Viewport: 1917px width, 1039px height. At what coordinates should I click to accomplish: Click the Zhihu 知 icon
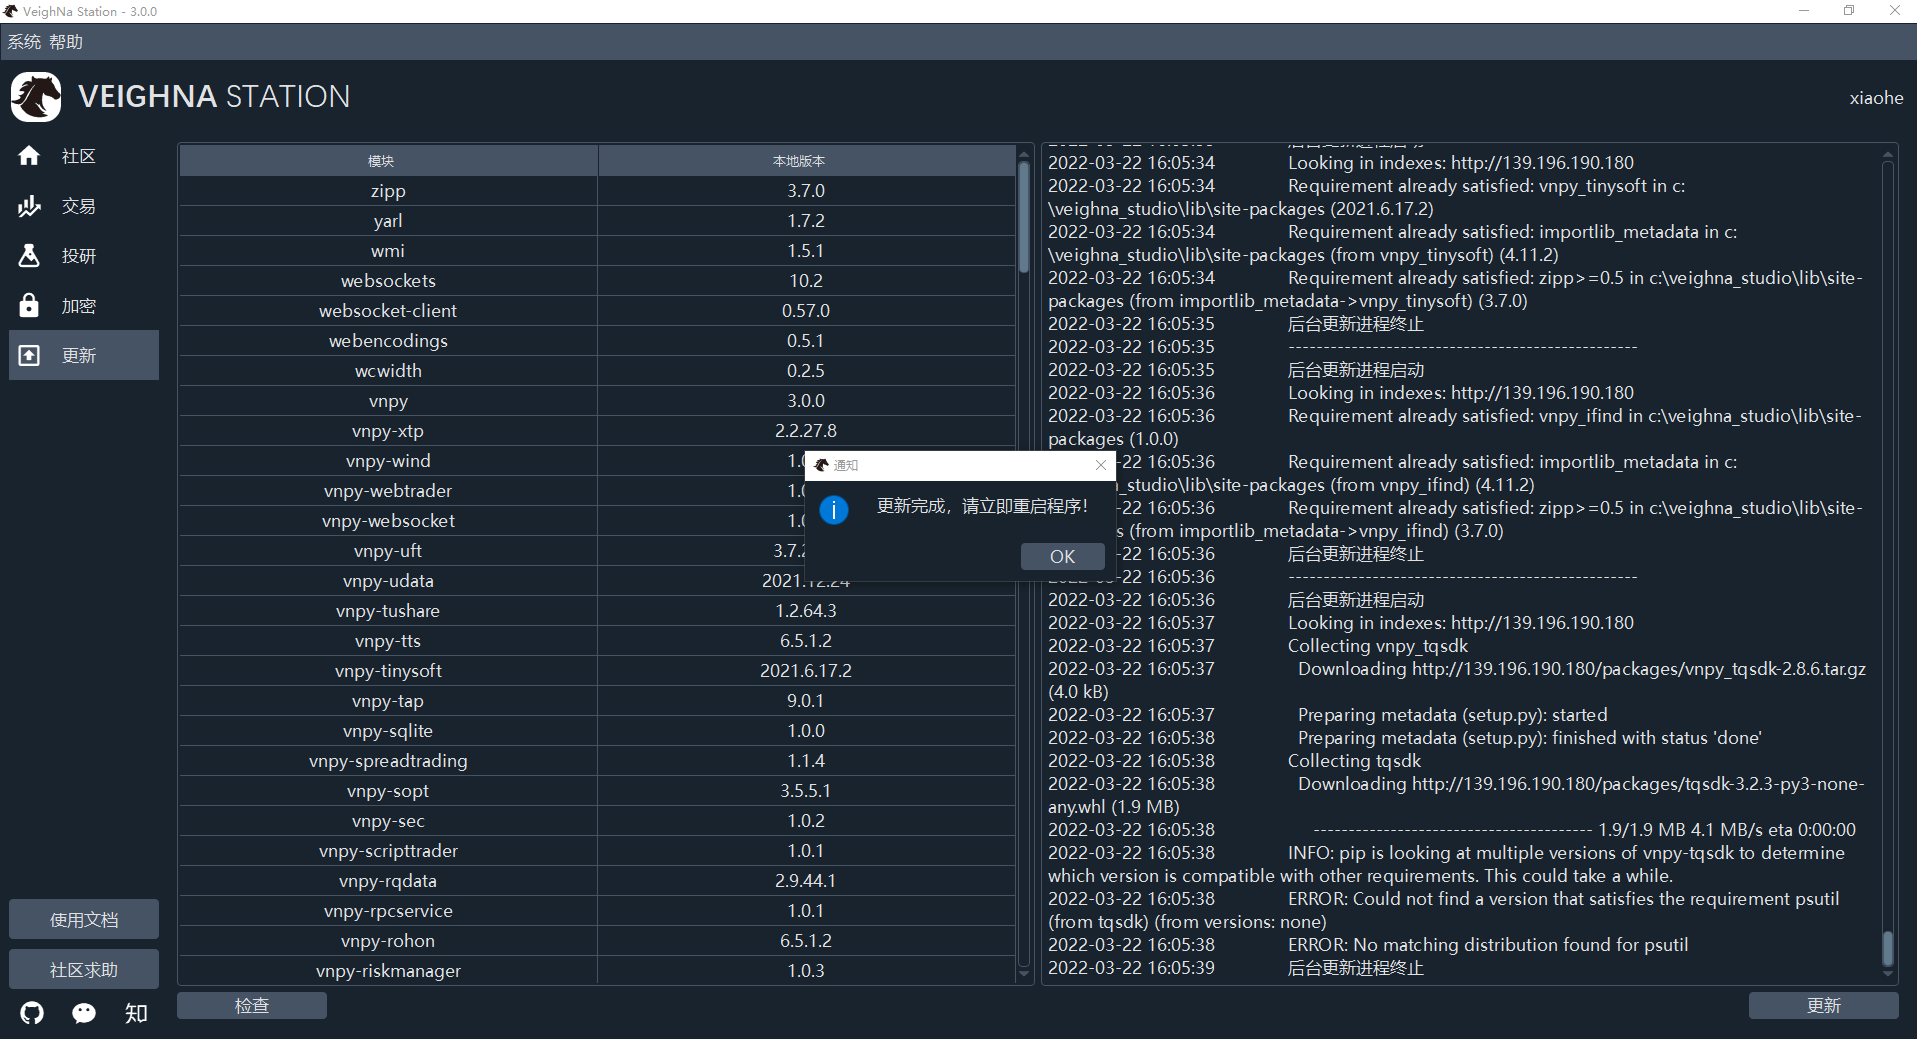(x=136, y=1013)
